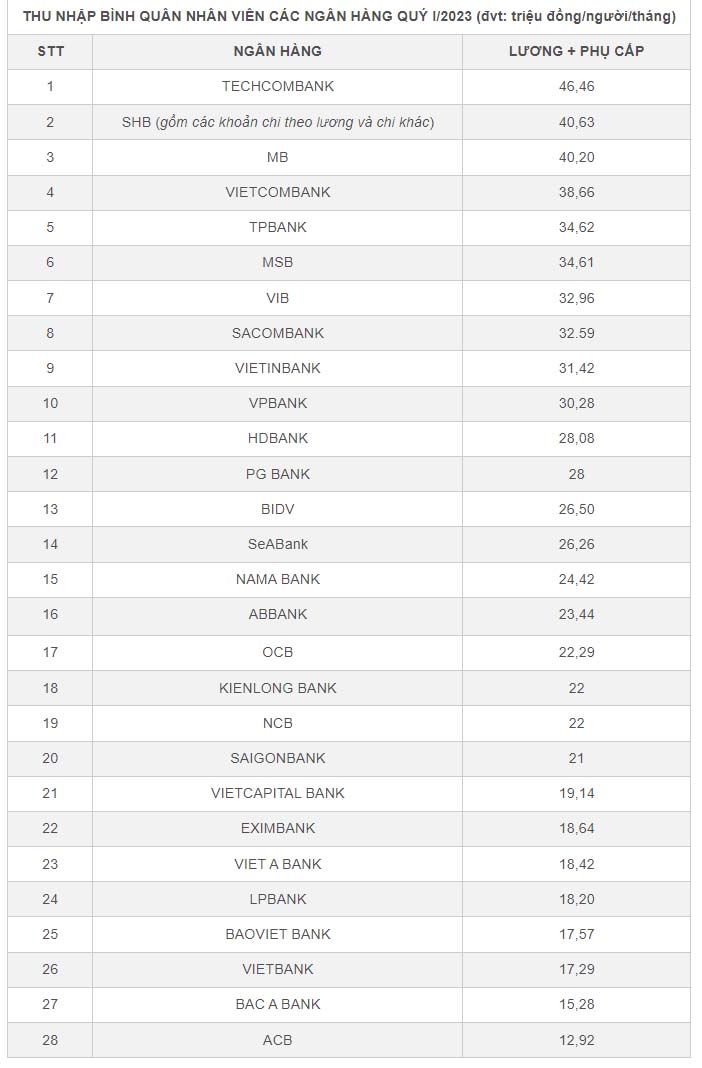Viewport: 702px width, 1068px height.
Task: Click row number 28 cell
Action: [50, 1040]
